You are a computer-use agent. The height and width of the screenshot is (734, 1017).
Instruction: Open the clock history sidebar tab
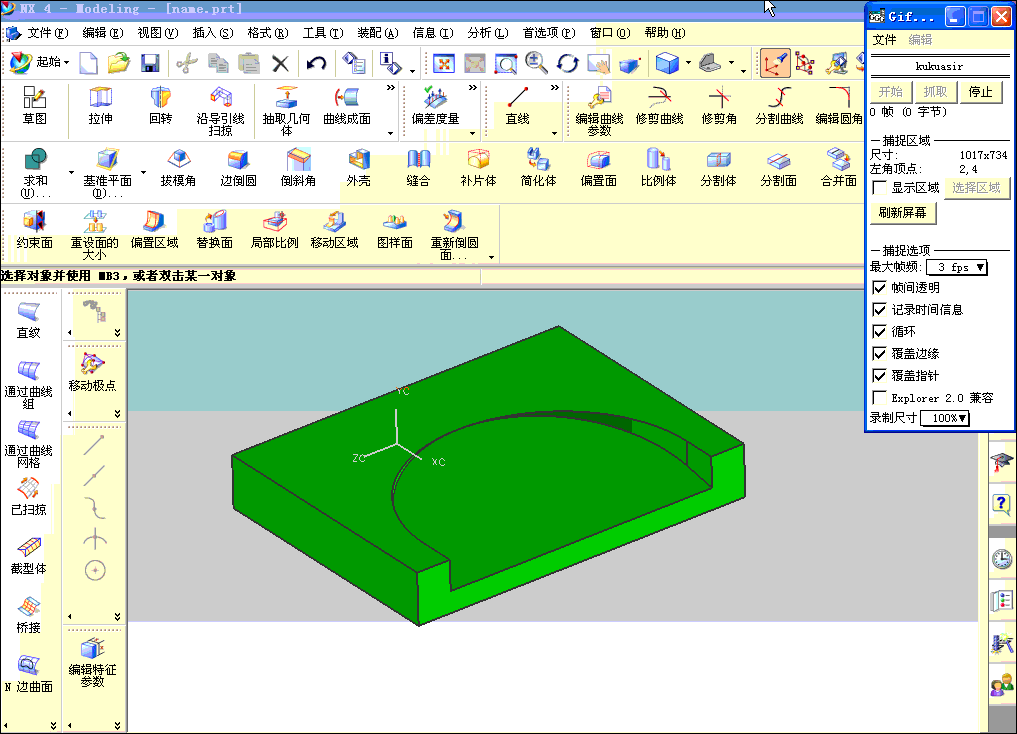(1001, 558)
